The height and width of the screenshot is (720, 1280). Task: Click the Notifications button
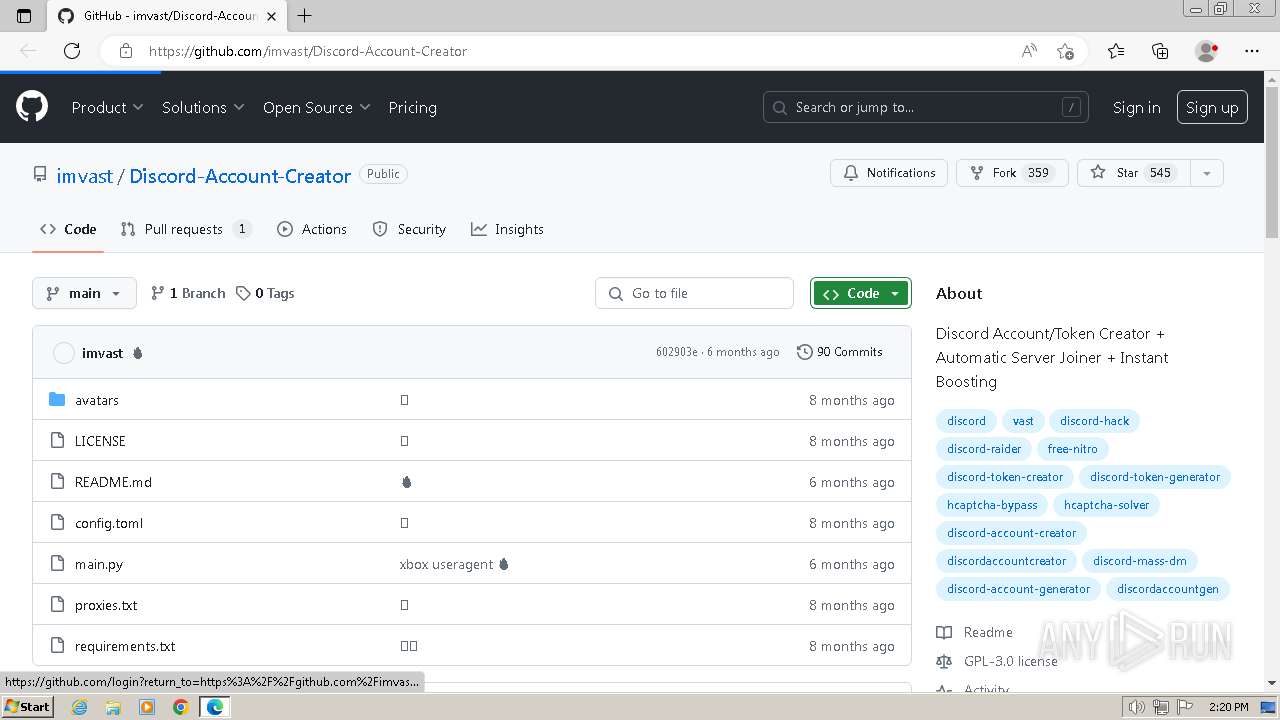click(889, 173)
